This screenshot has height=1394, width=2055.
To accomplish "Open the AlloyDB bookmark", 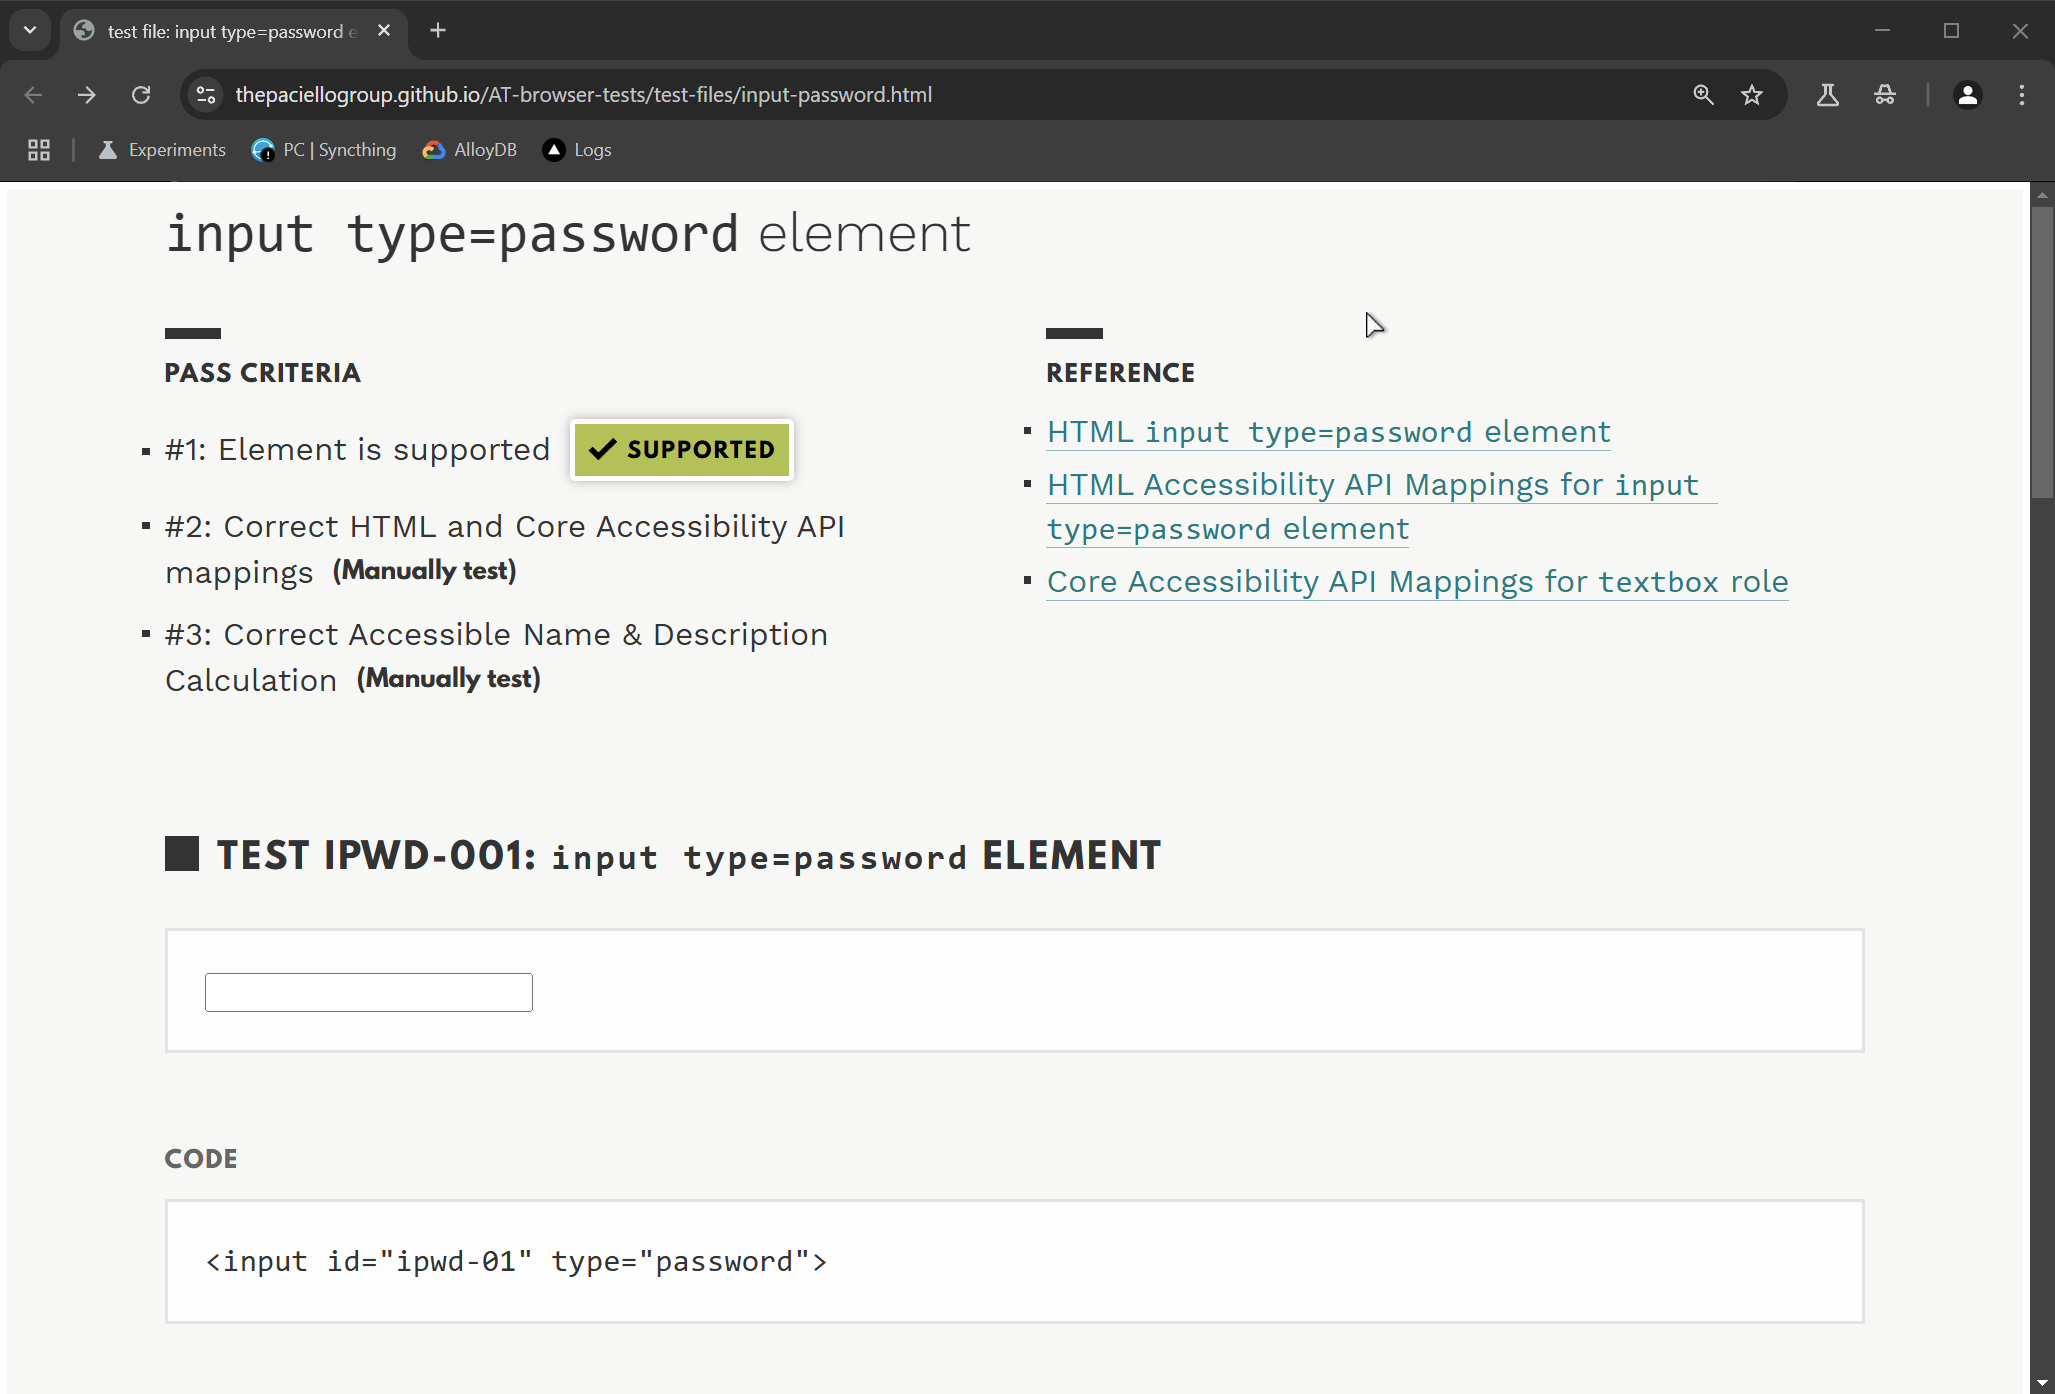I will pos(470,150).
